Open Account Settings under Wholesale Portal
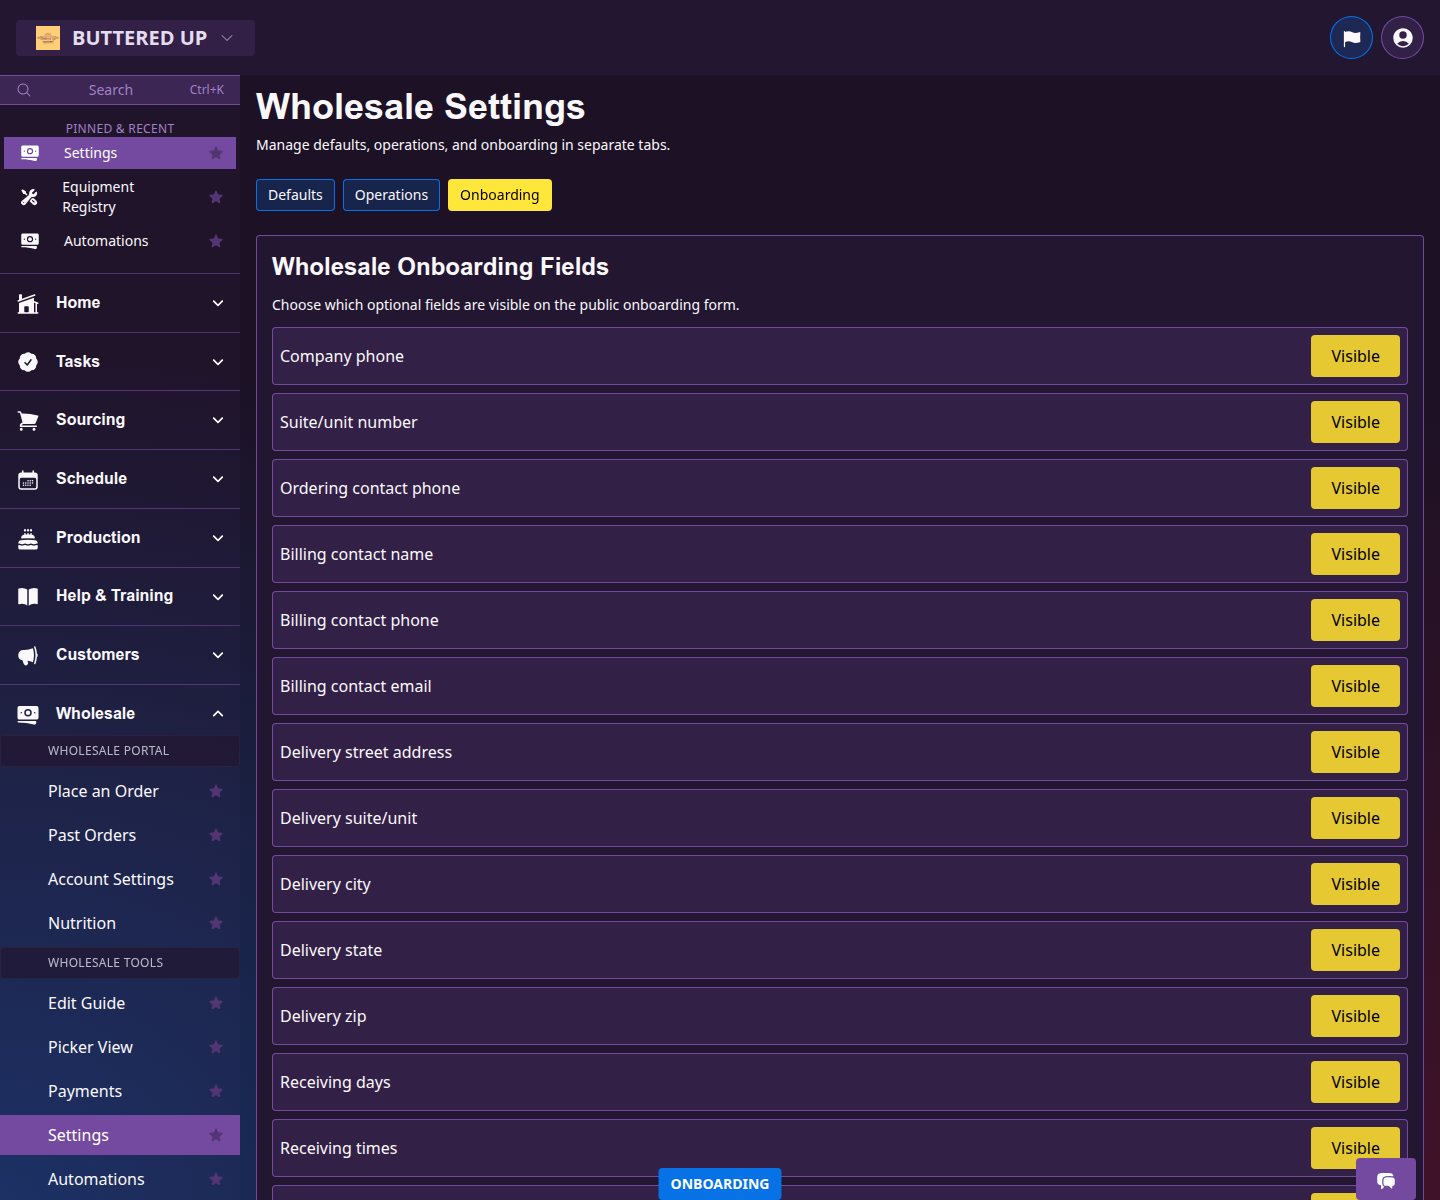Screen dimensions: 1440x1200 pos(110,879)
